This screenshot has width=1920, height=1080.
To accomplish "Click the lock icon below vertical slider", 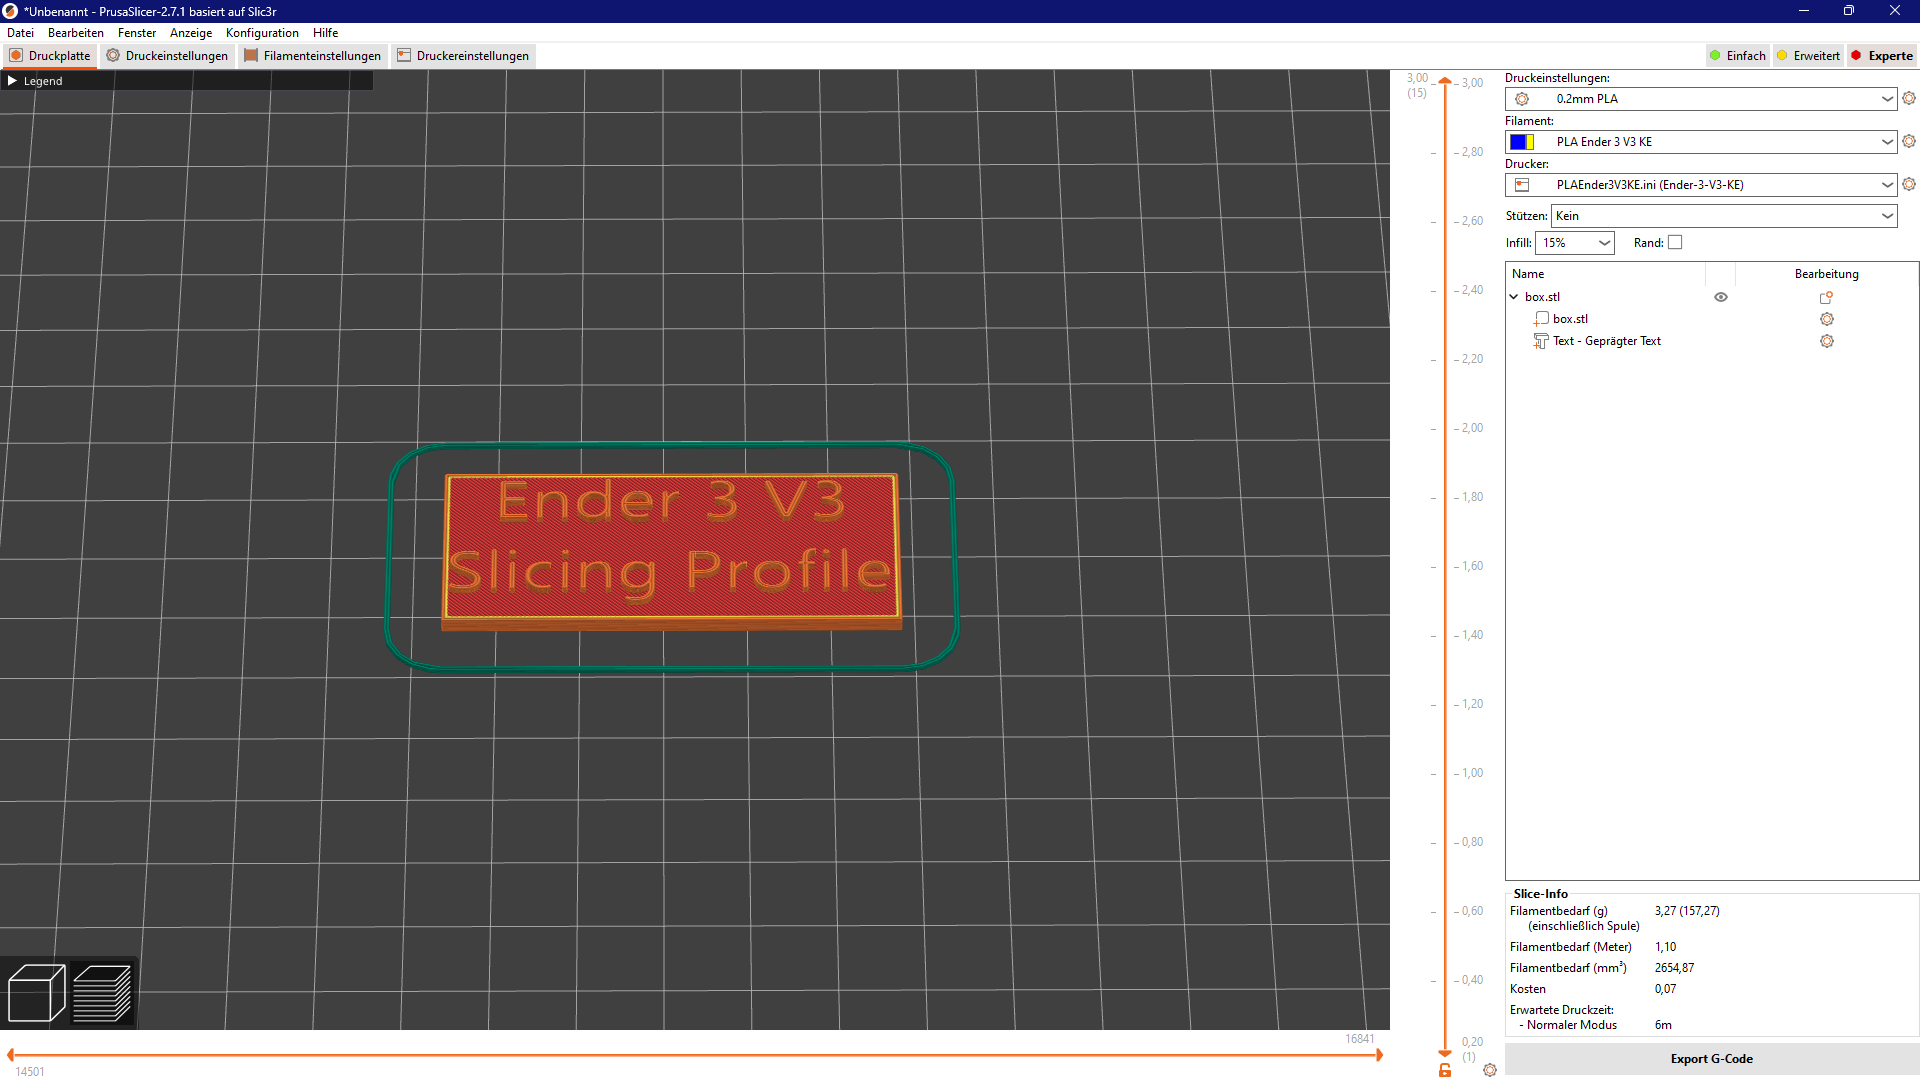I will [x=1445, y=1070].
